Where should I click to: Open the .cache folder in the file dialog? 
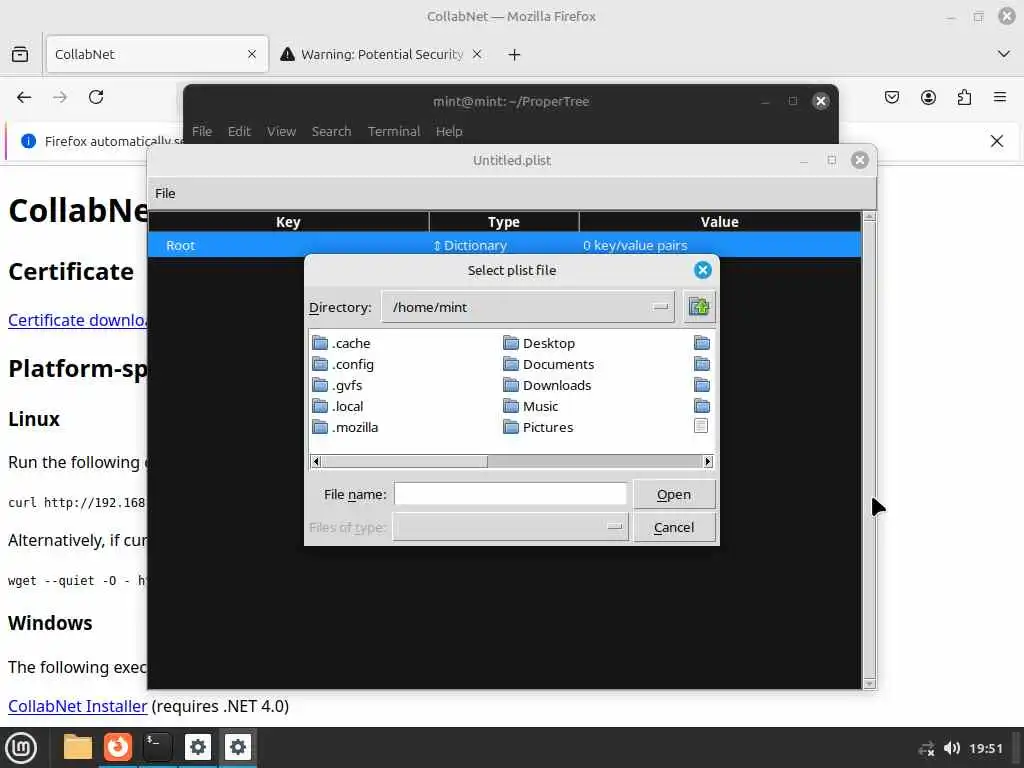click(342, 343)
